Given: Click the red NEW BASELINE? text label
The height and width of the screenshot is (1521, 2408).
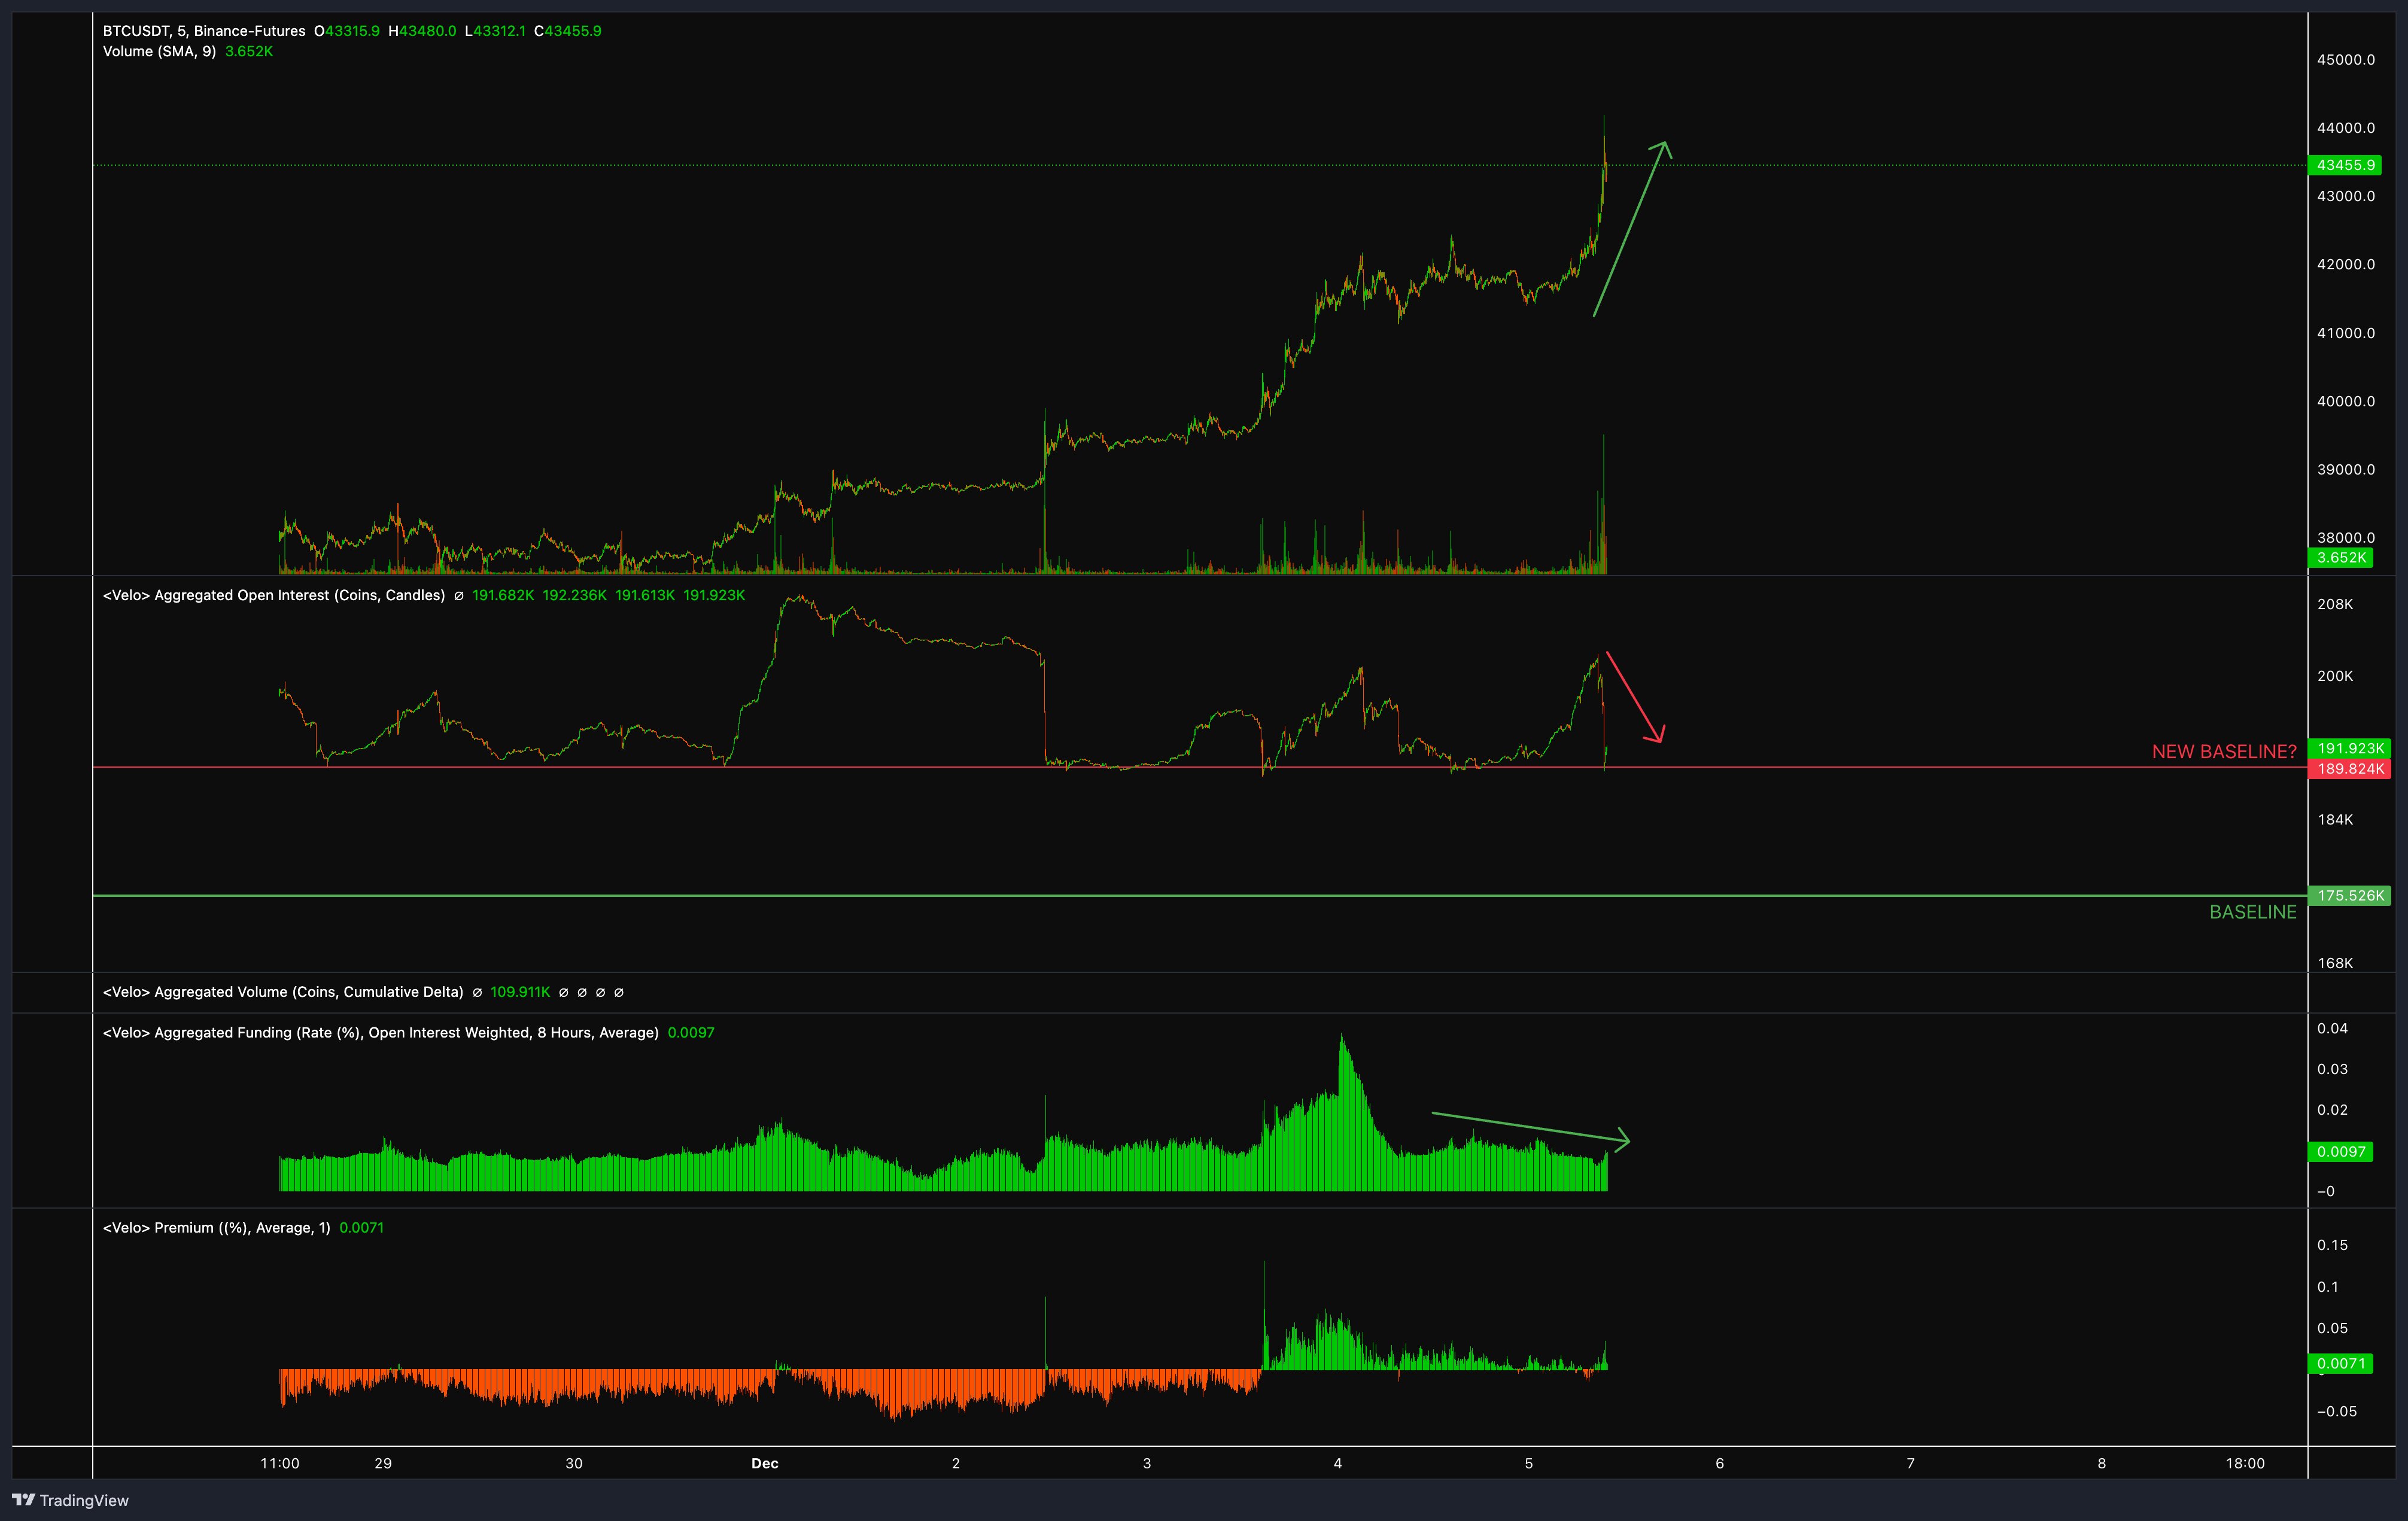Looking at the screenshot, I should coord(2223,752).
